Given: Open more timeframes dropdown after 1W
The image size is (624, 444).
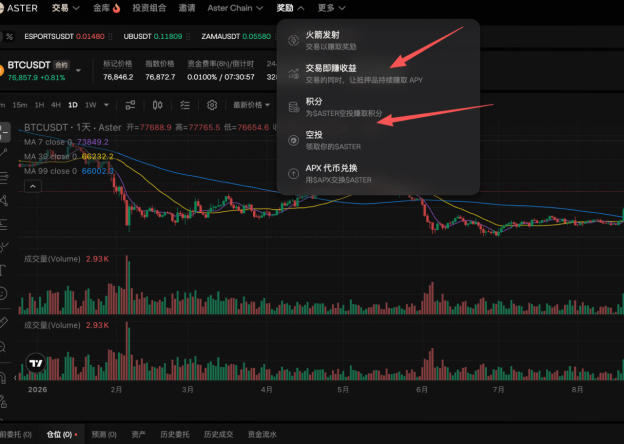Looking at the screenshot, I should 106,105.
